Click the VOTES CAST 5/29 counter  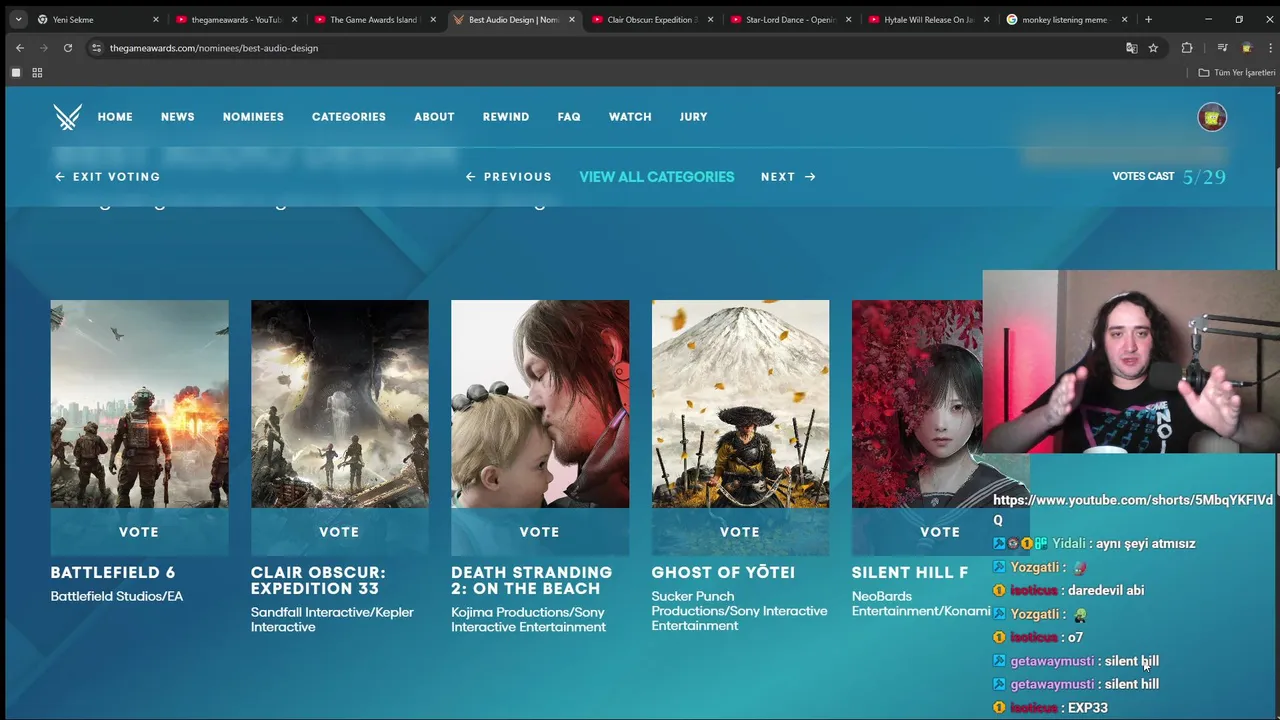pyautogui.click(x=1169, y=177)
